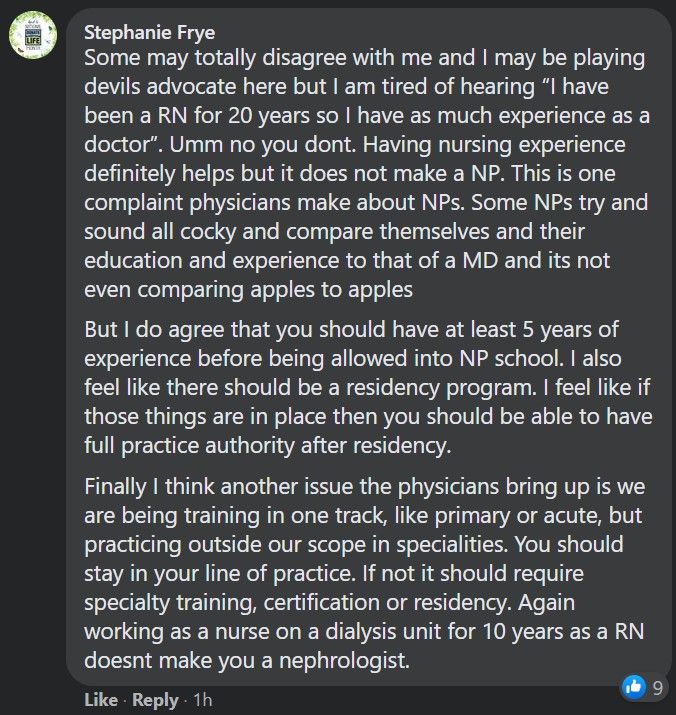Open the Stephanie Frye profile name link
676x715 pixels.
click(x=150, y=33)
